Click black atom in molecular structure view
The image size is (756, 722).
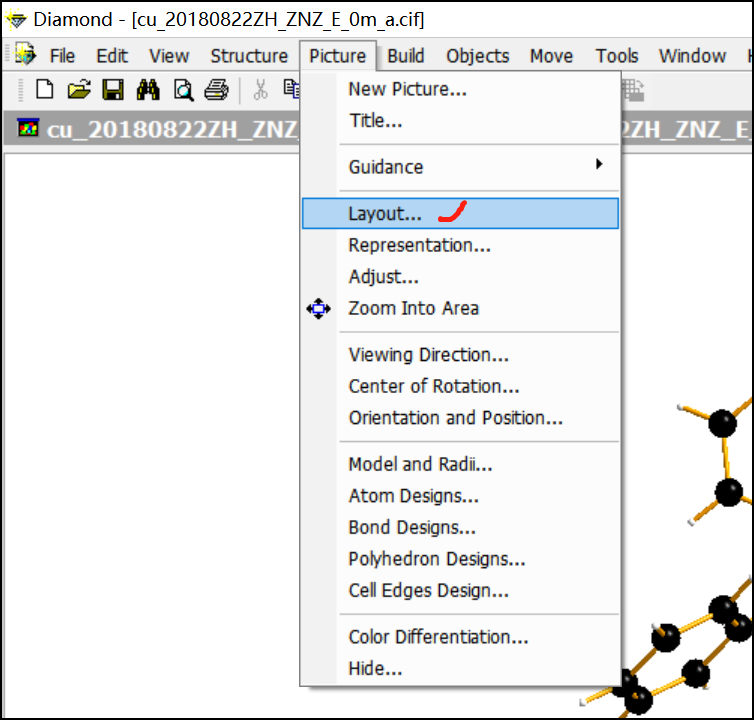click(722, 424)
